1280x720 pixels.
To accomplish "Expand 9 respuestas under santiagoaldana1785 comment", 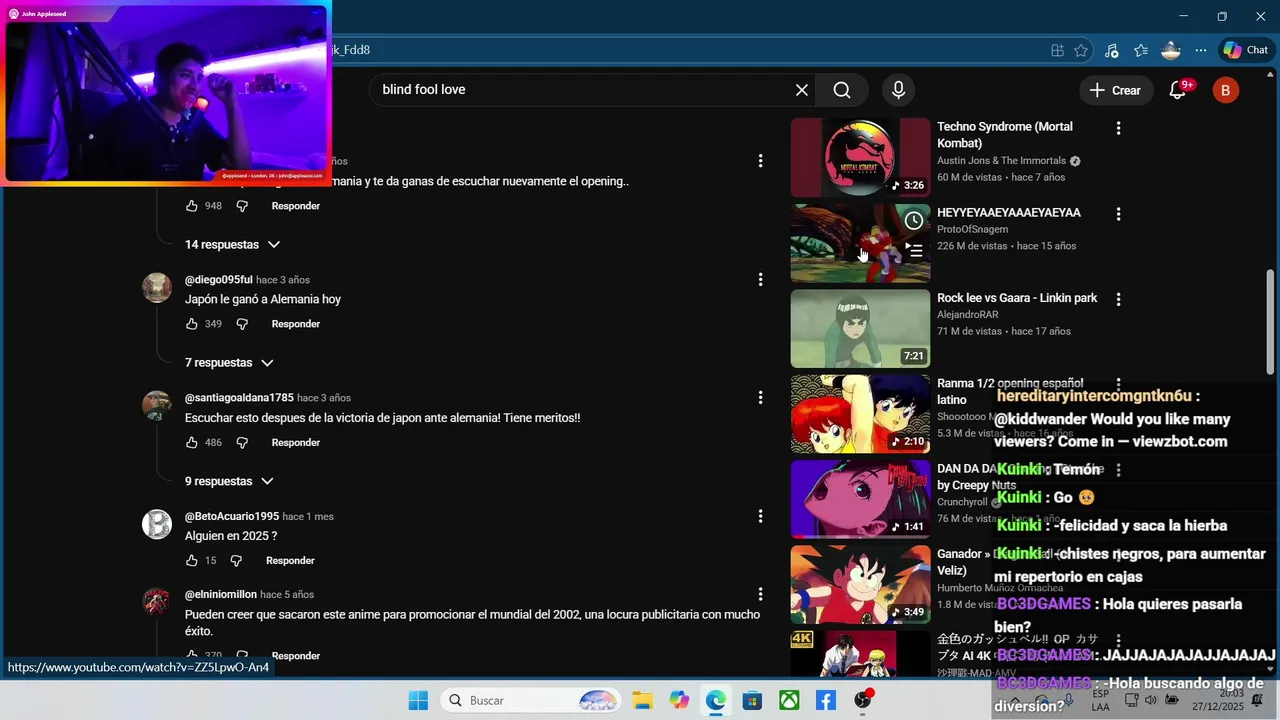I will 229,481.
